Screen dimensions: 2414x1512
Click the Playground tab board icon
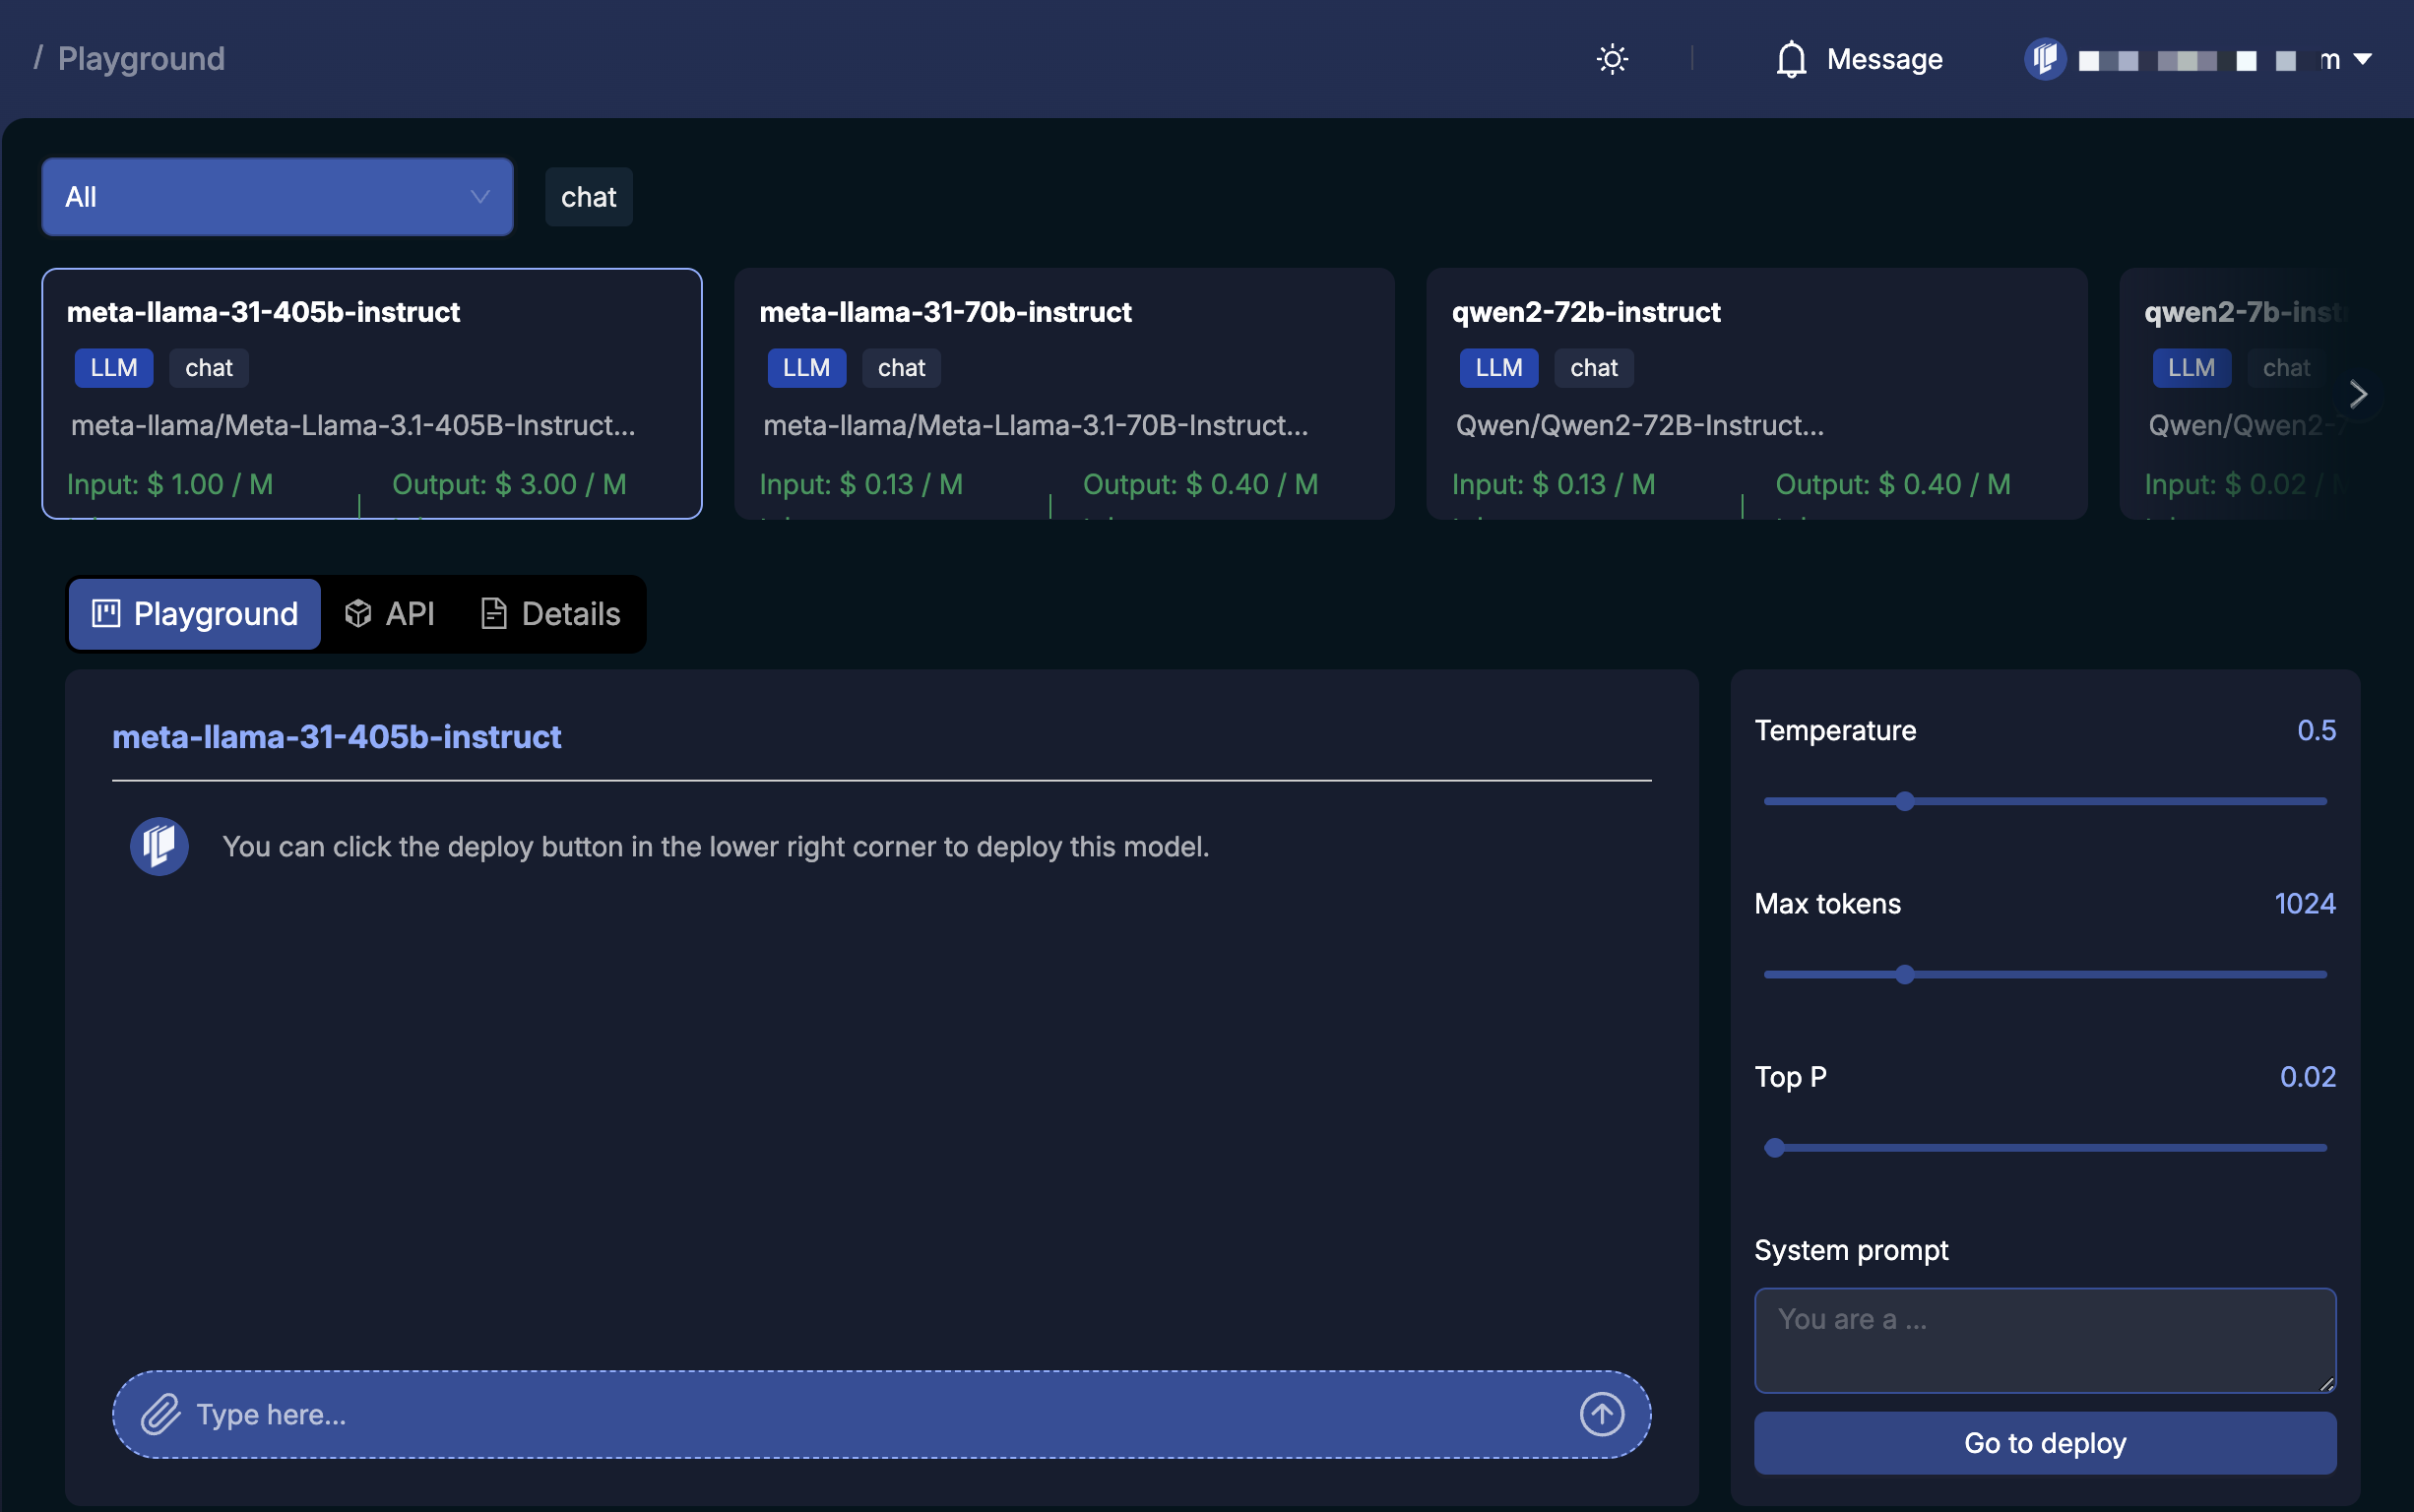click(106, 613)
